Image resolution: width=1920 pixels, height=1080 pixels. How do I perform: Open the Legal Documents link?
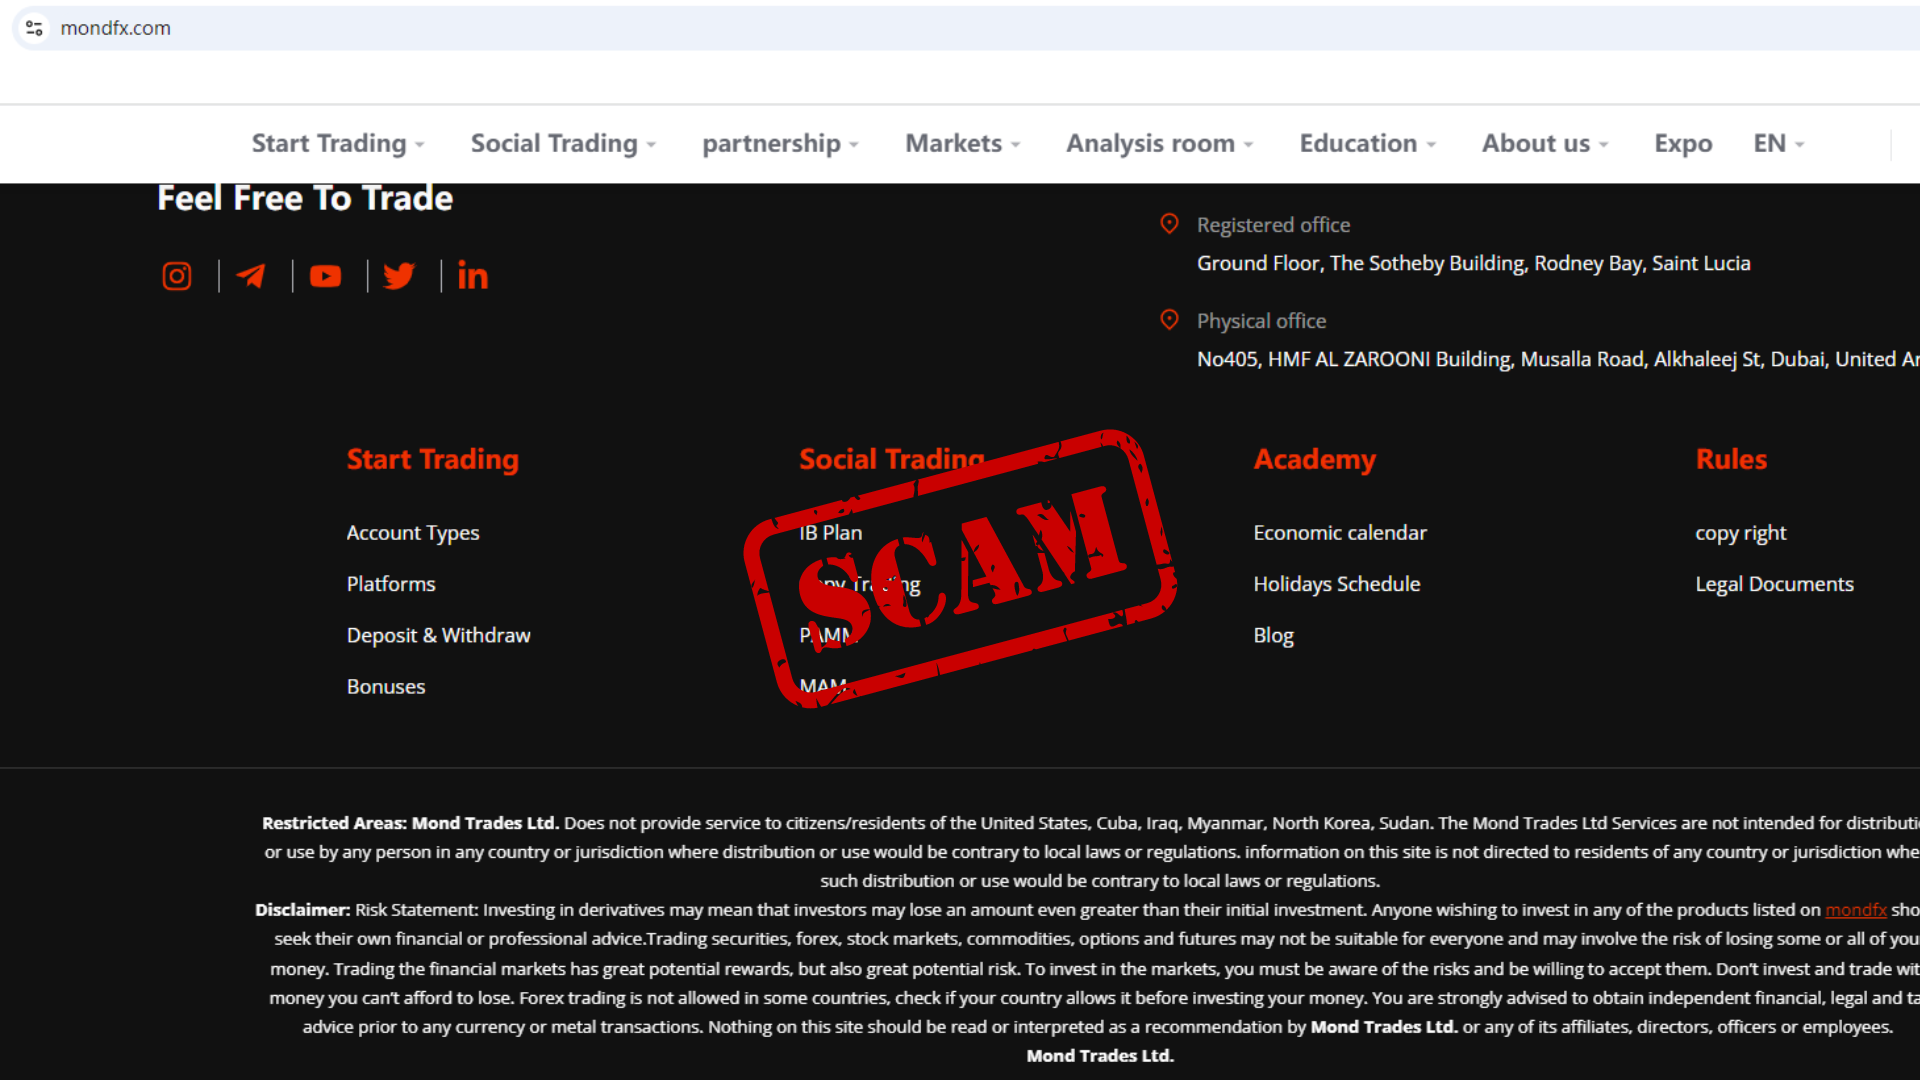click(x=1774, y=584)
